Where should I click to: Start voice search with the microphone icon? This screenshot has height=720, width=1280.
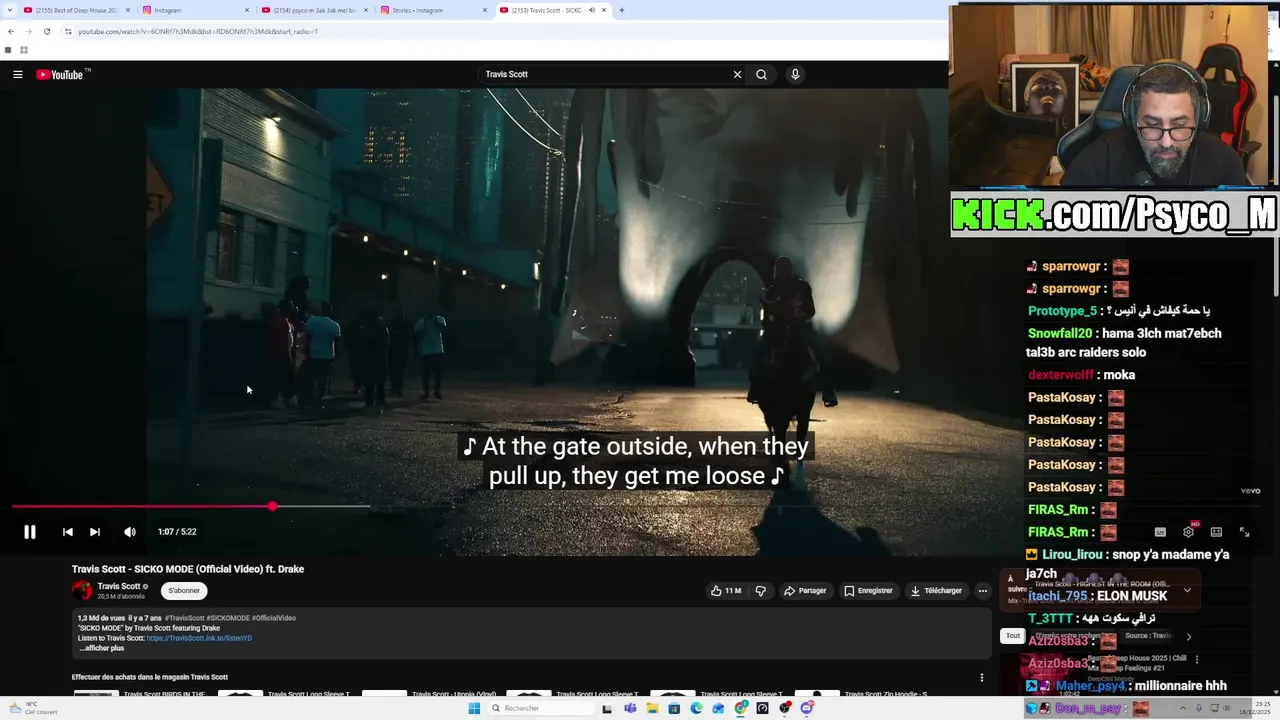(795, 74)
